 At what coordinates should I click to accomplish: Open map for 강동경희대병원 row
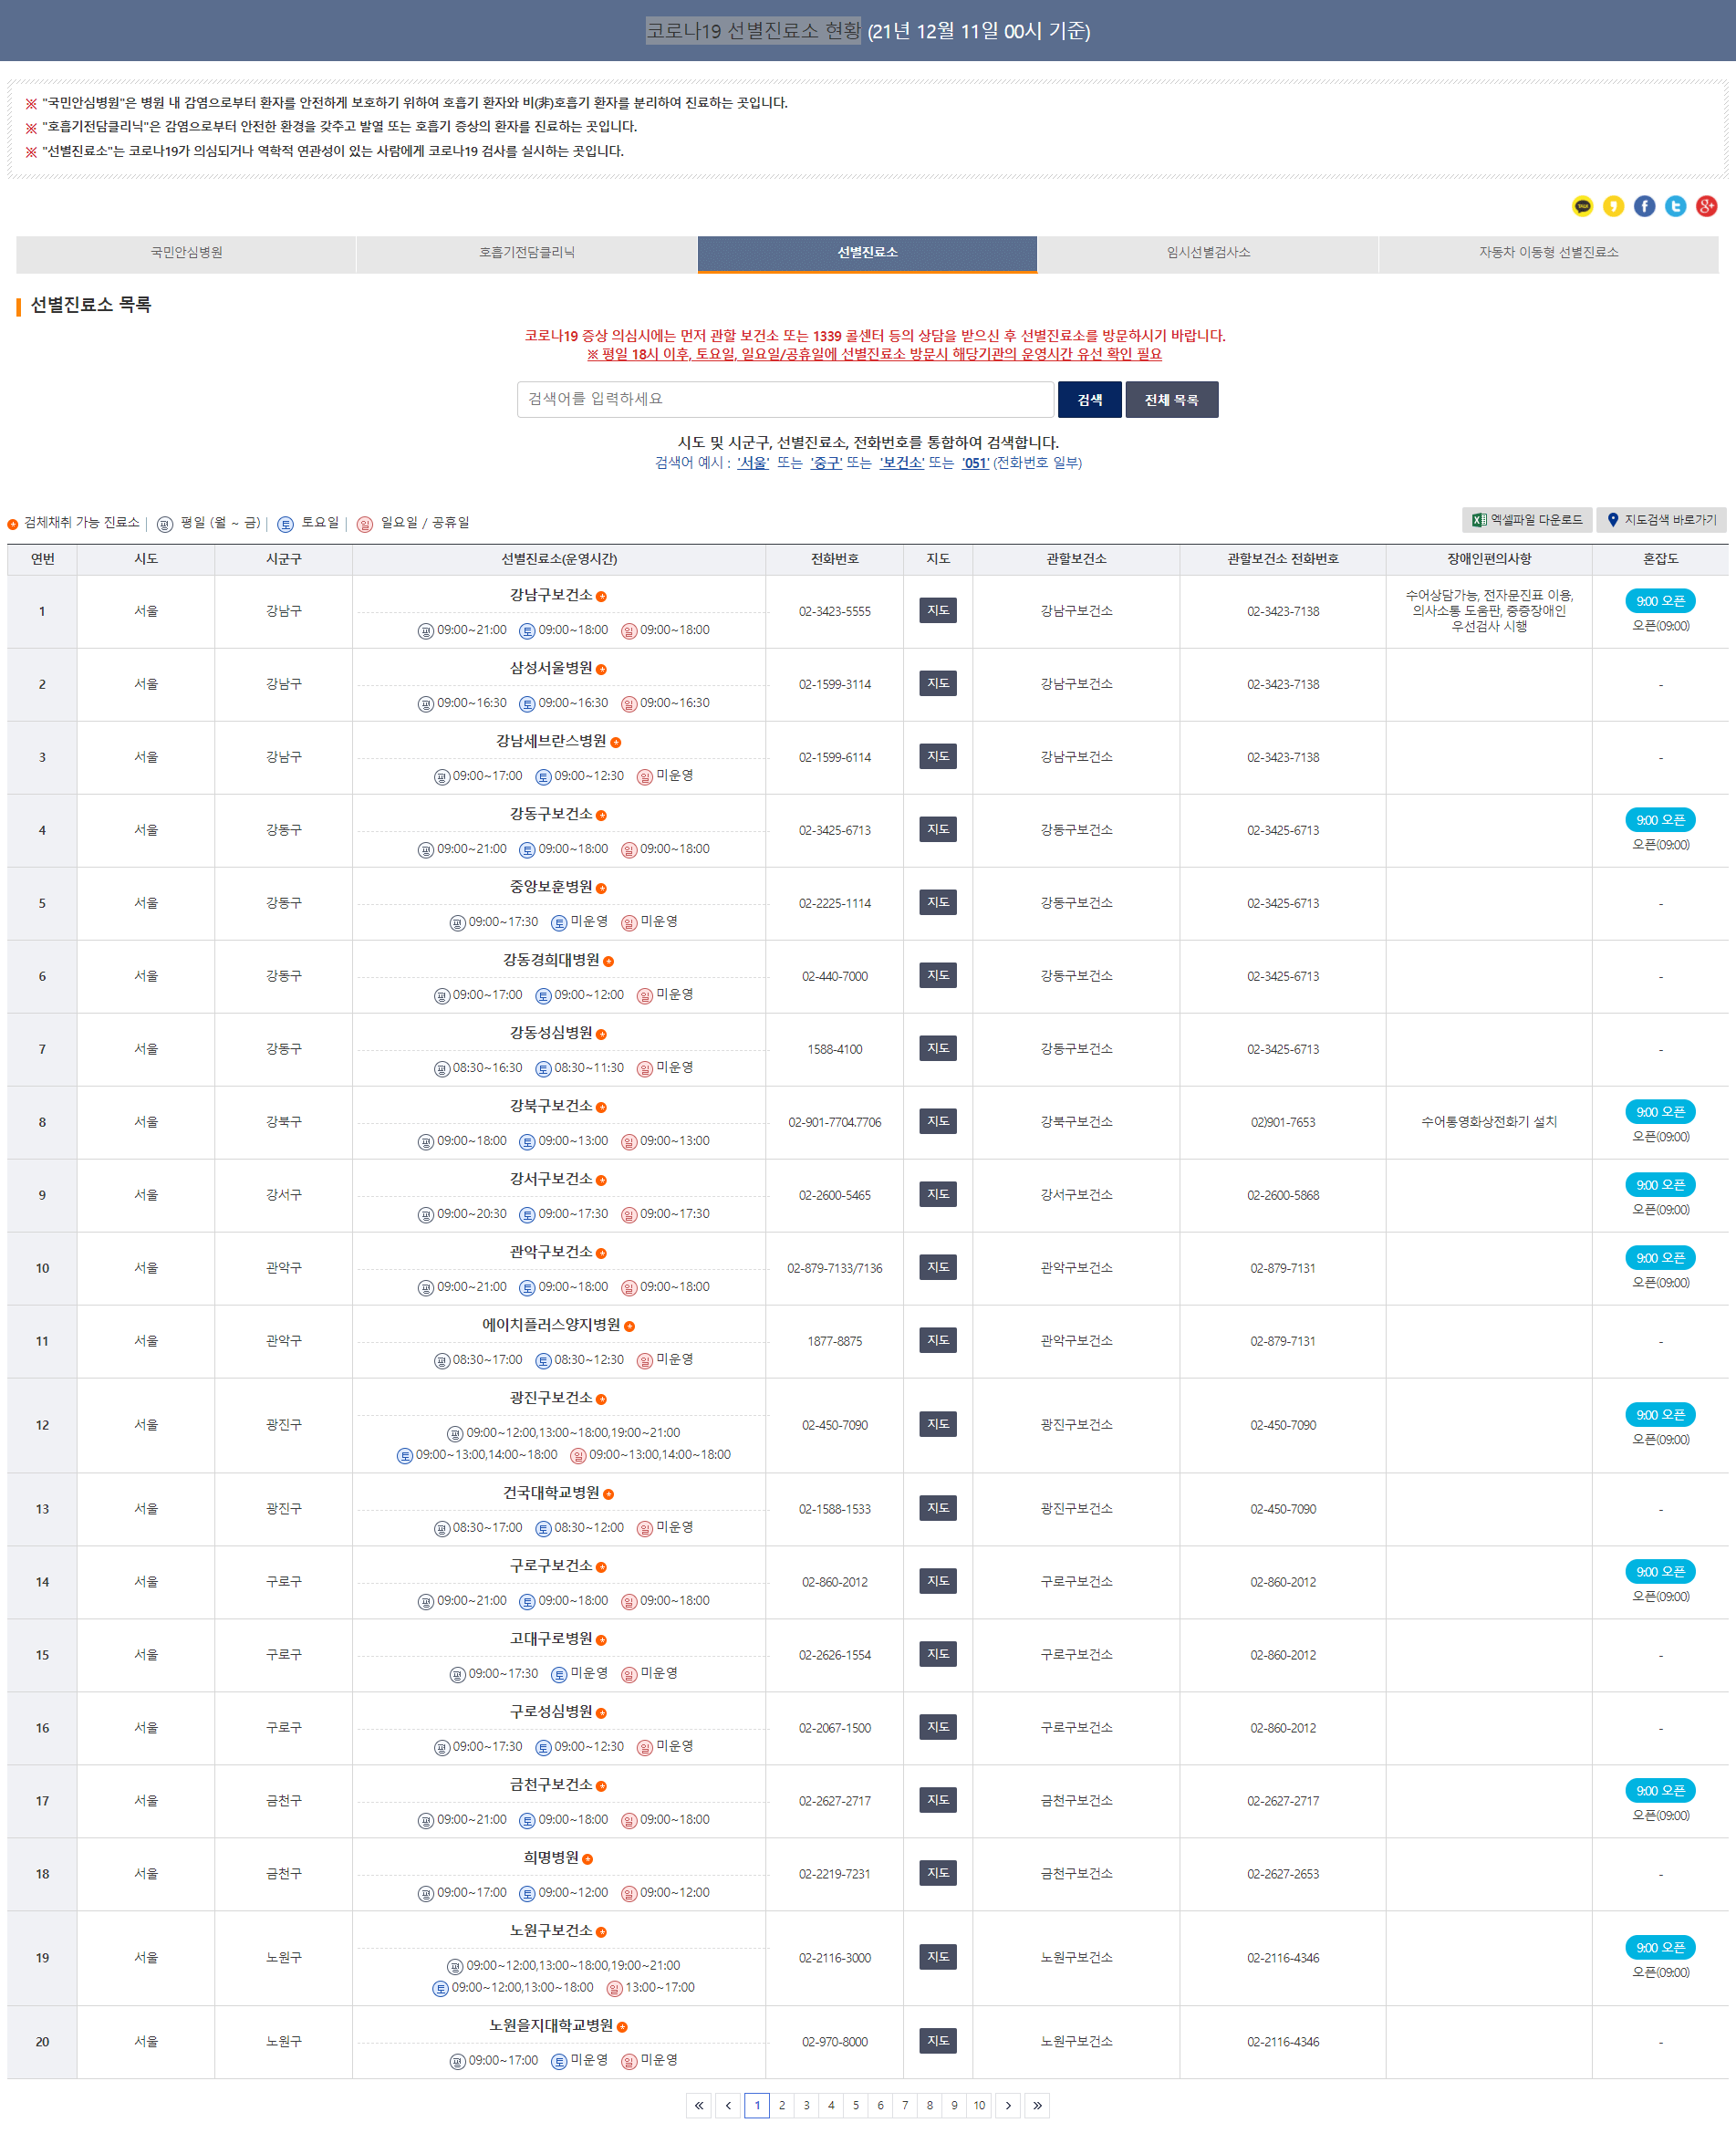point(937,975)
